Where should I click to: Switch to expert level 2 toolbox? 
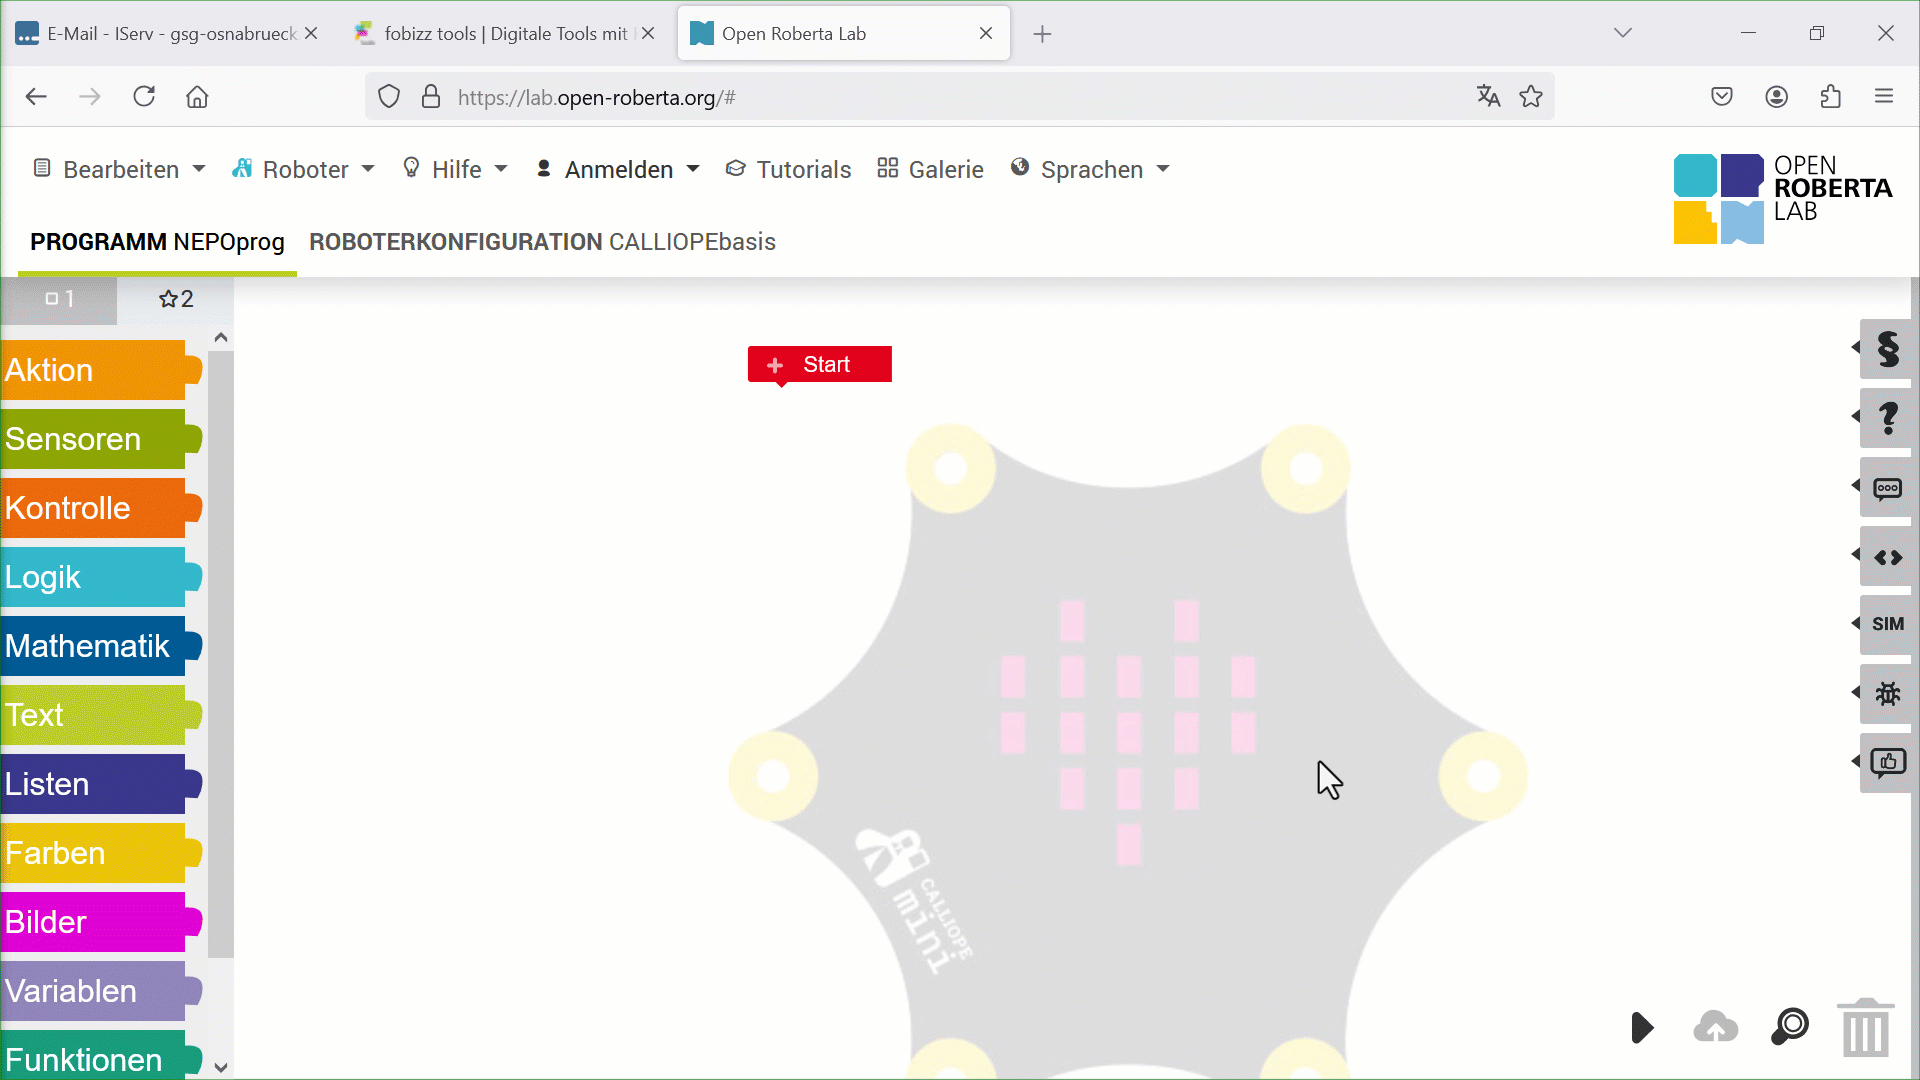point(176,299)
